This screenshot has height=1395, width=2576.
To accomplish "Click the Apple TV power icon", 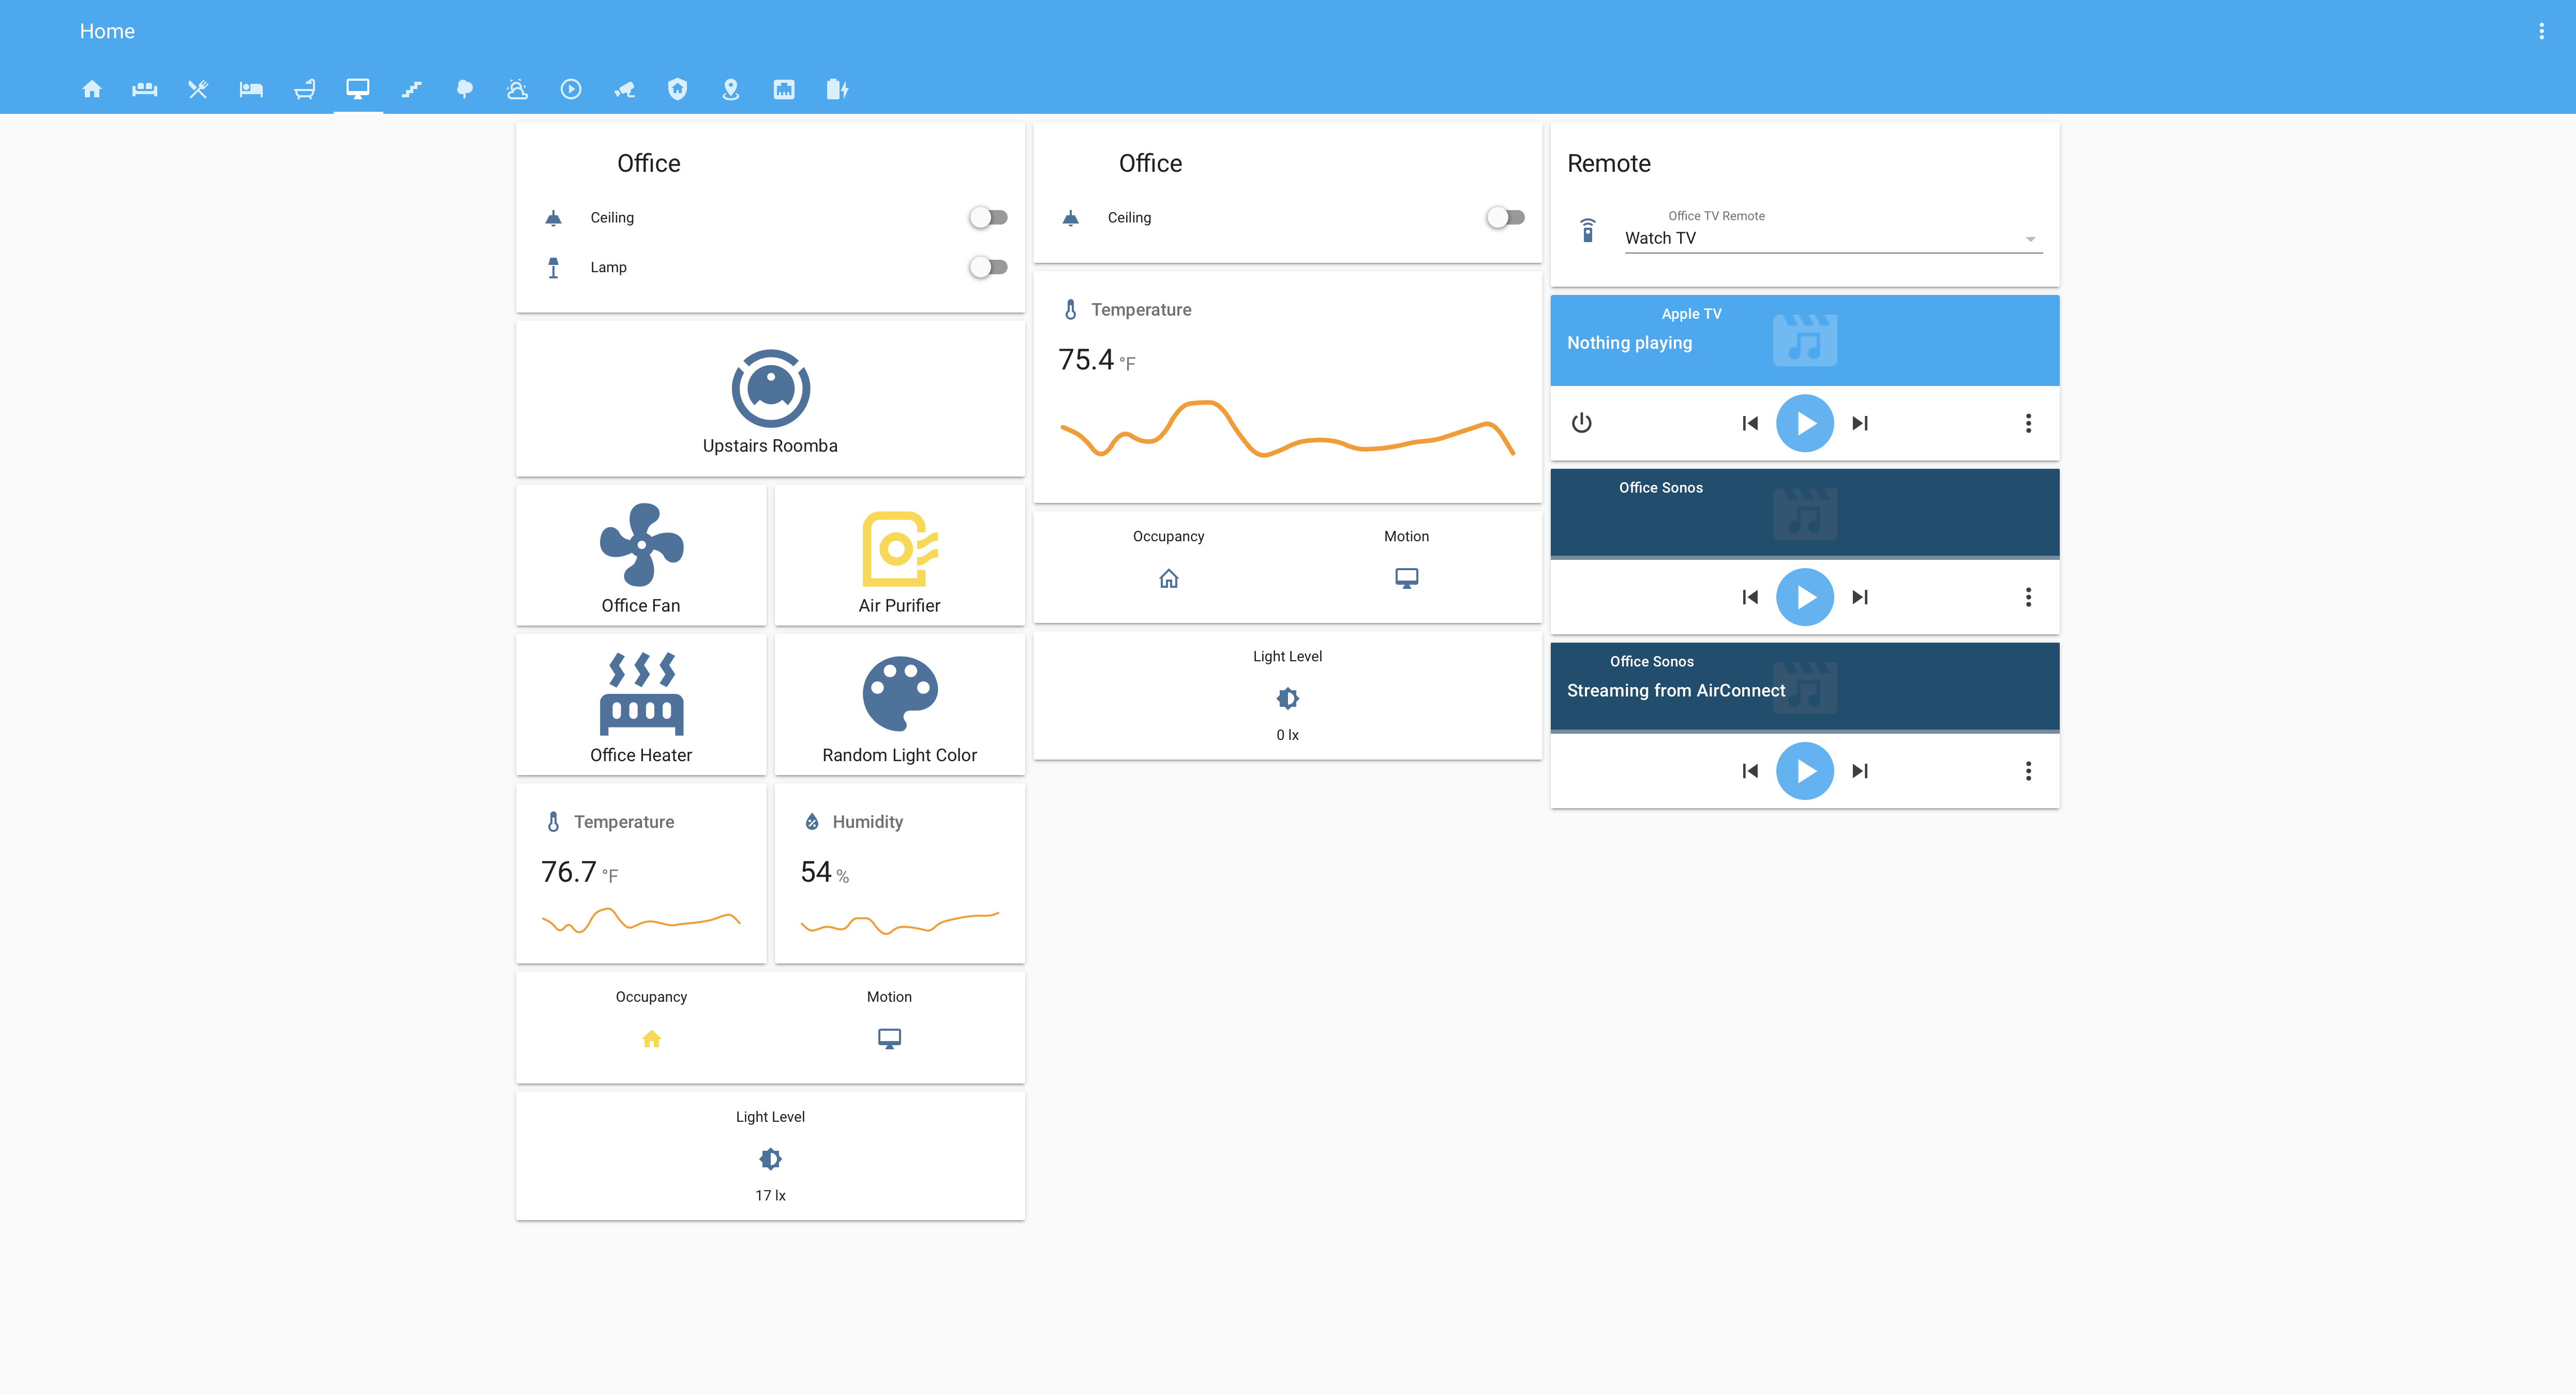I will coord(1581,423).
